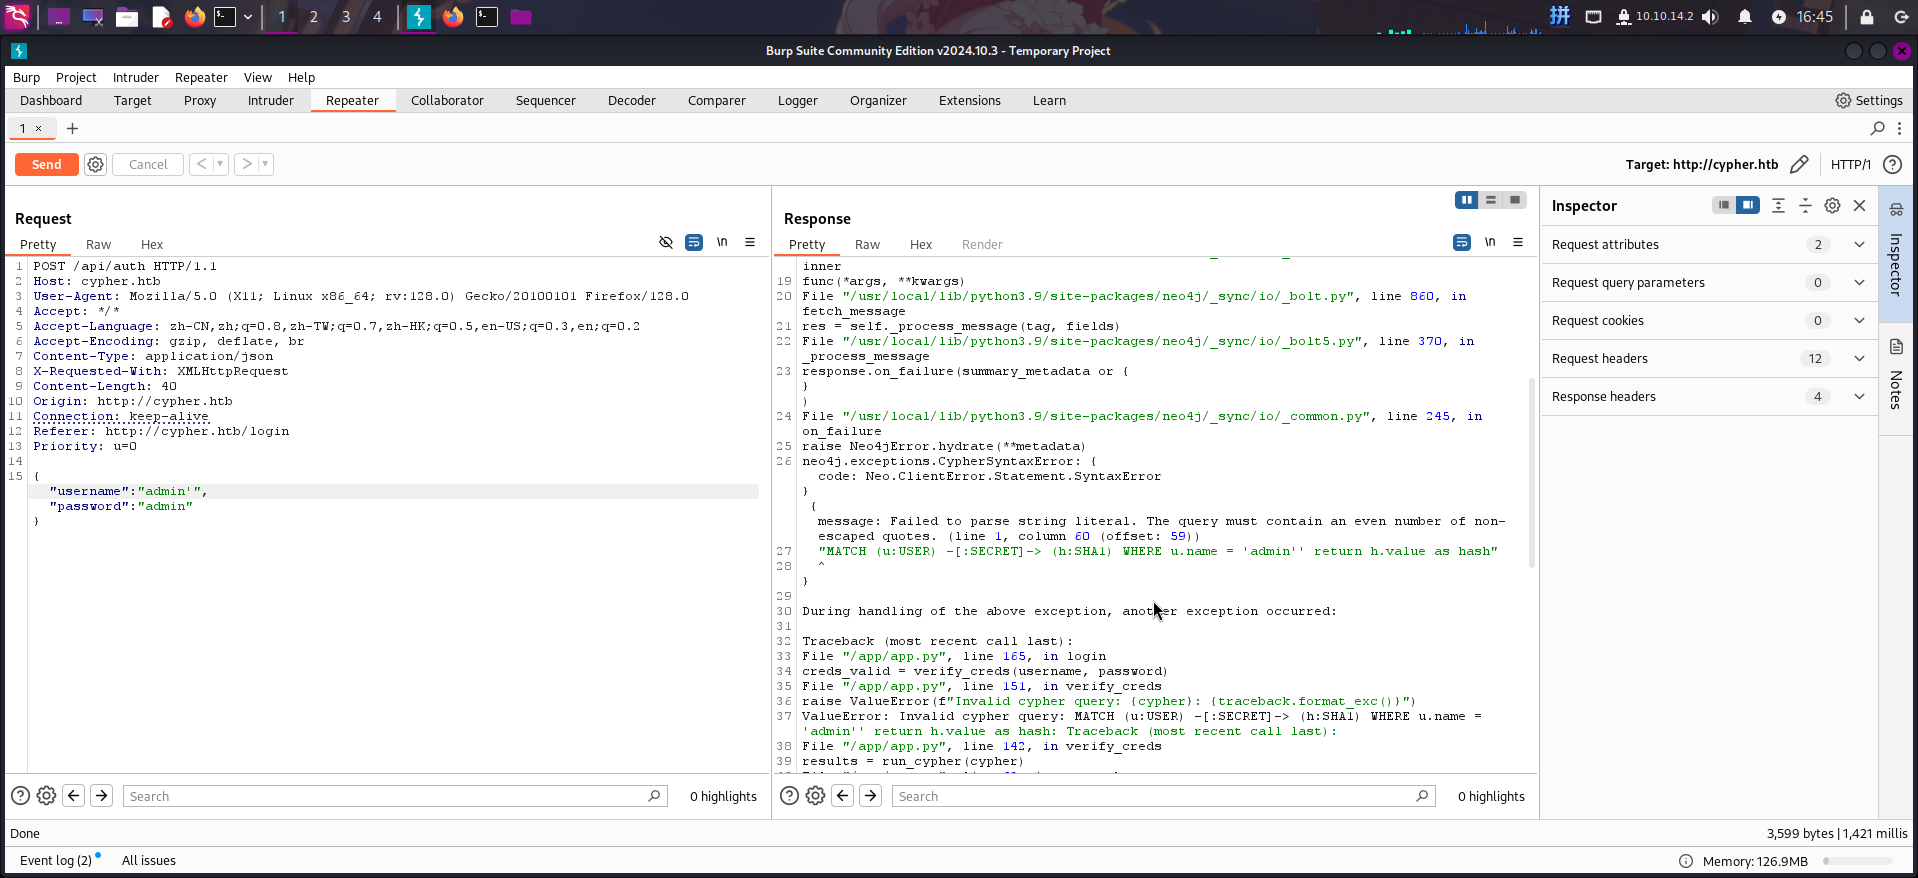Open request send options gear
1918x878 pixels.
(95, 164)
